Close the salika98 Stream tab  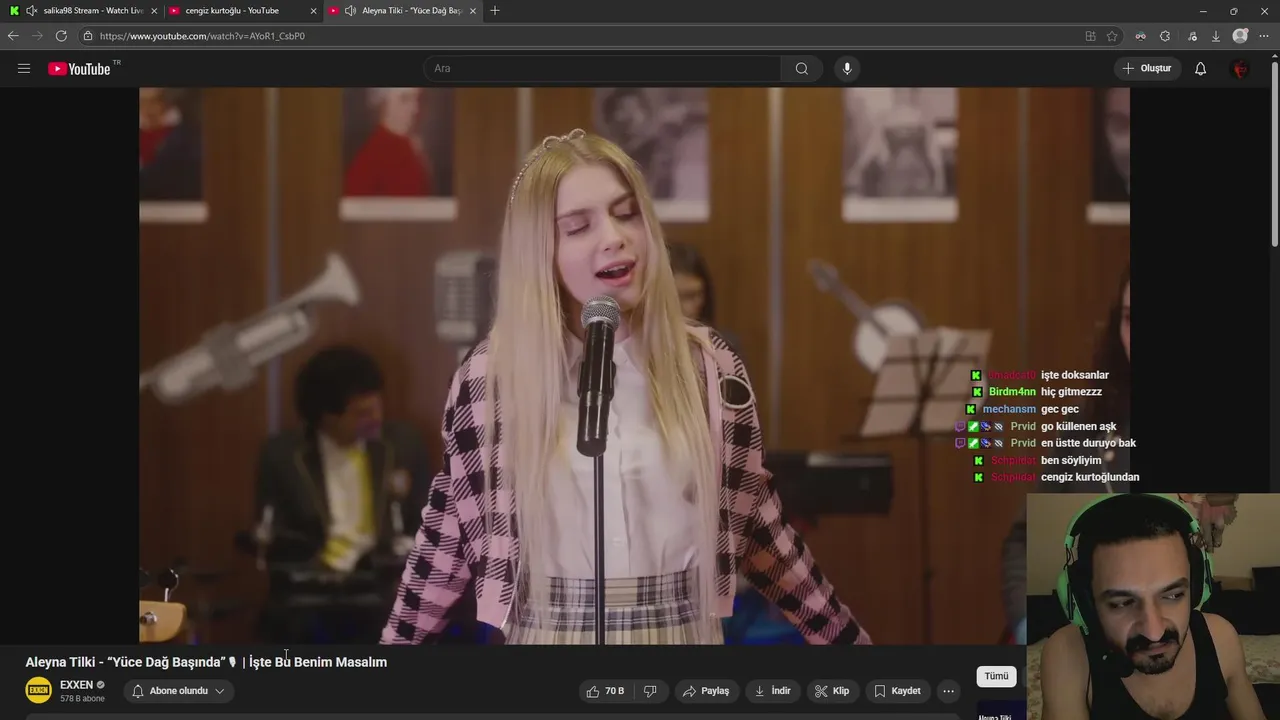coord(154,11)
